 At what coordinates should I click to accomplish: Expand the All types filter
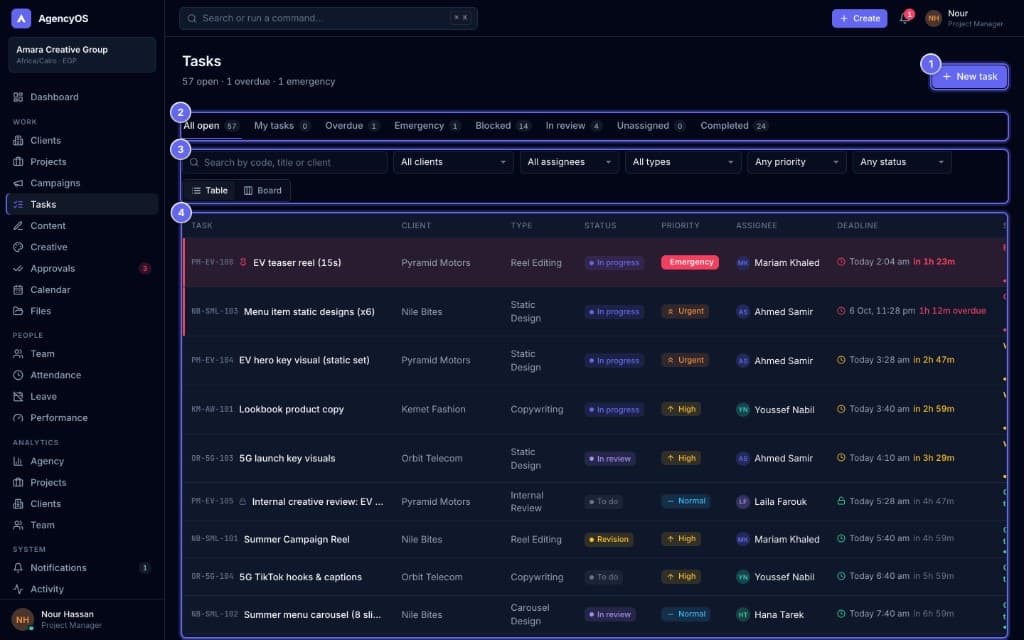coord(682,162)
